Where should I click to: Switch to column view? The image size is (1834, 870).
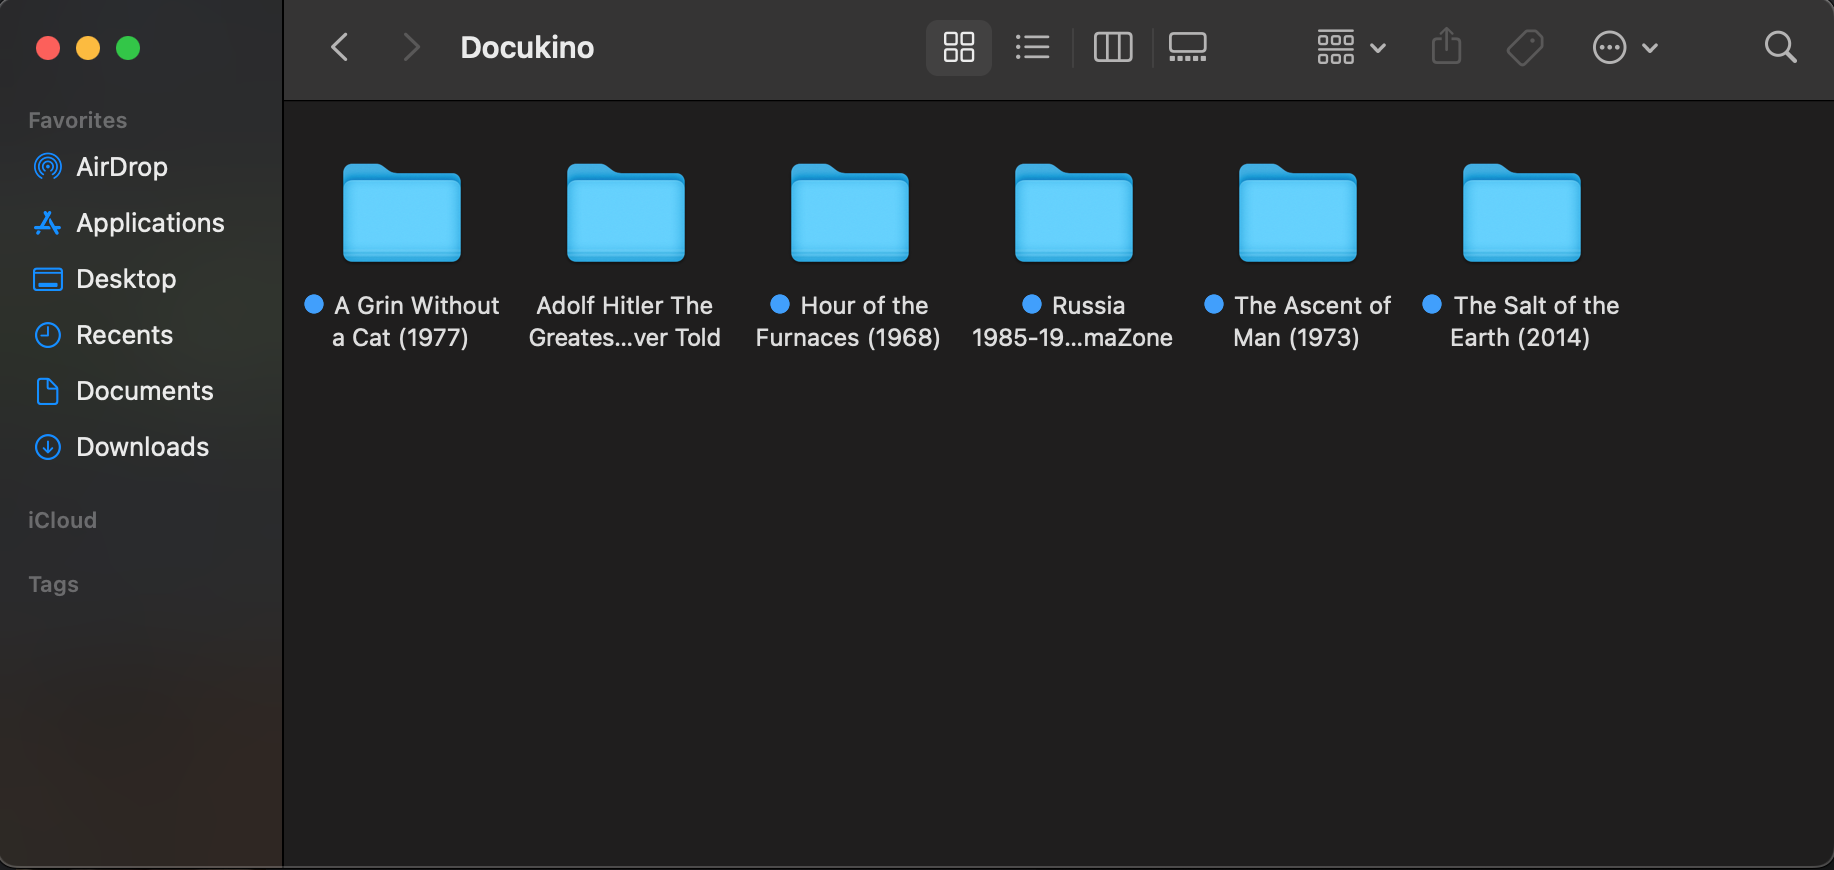coord(1113,47)
